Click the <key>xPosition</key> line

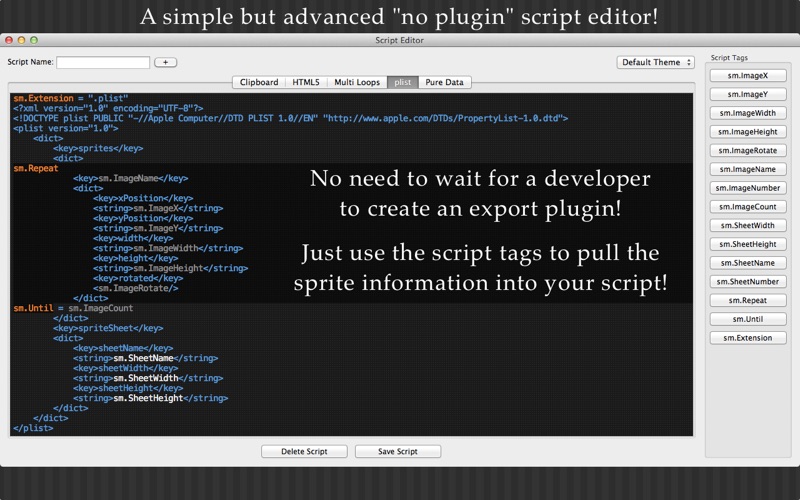143,198
